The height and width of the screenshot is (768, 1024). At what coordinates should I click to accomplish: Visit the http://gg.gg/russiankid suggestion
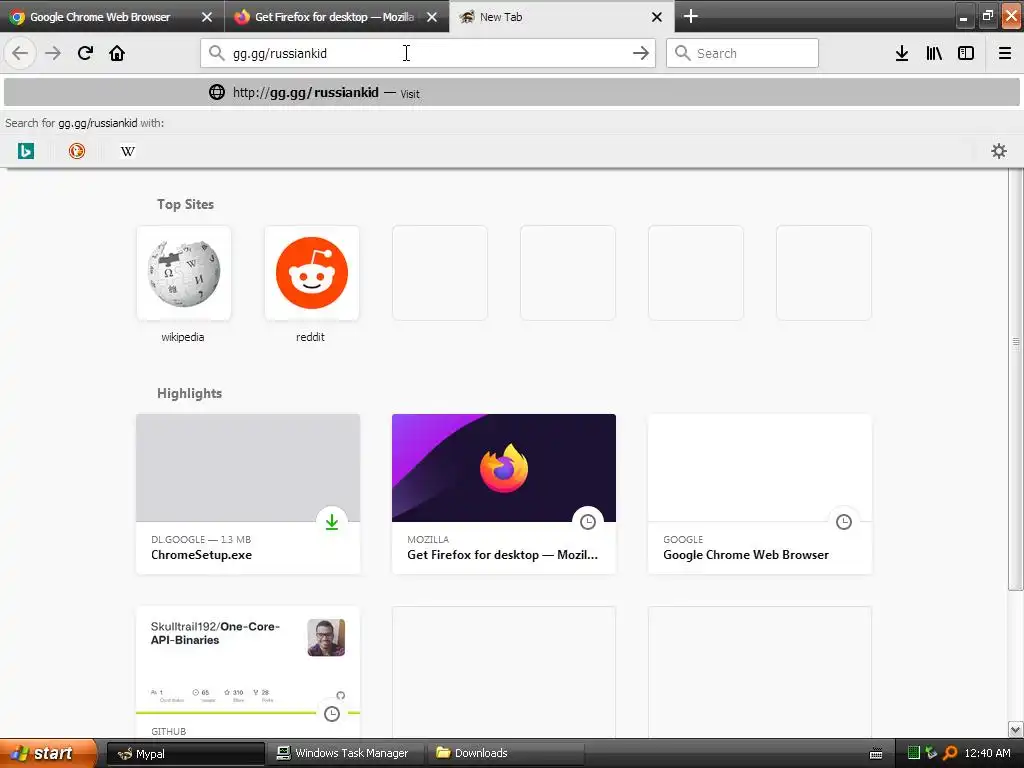pyautogui.click(x=512, y=93)
